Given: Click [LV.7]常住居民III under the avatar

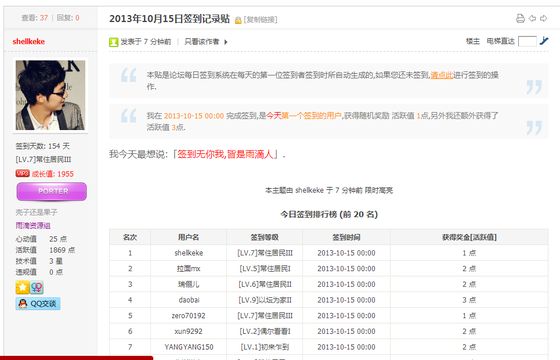Looking at the screenshot, I should tap(43, 159).
